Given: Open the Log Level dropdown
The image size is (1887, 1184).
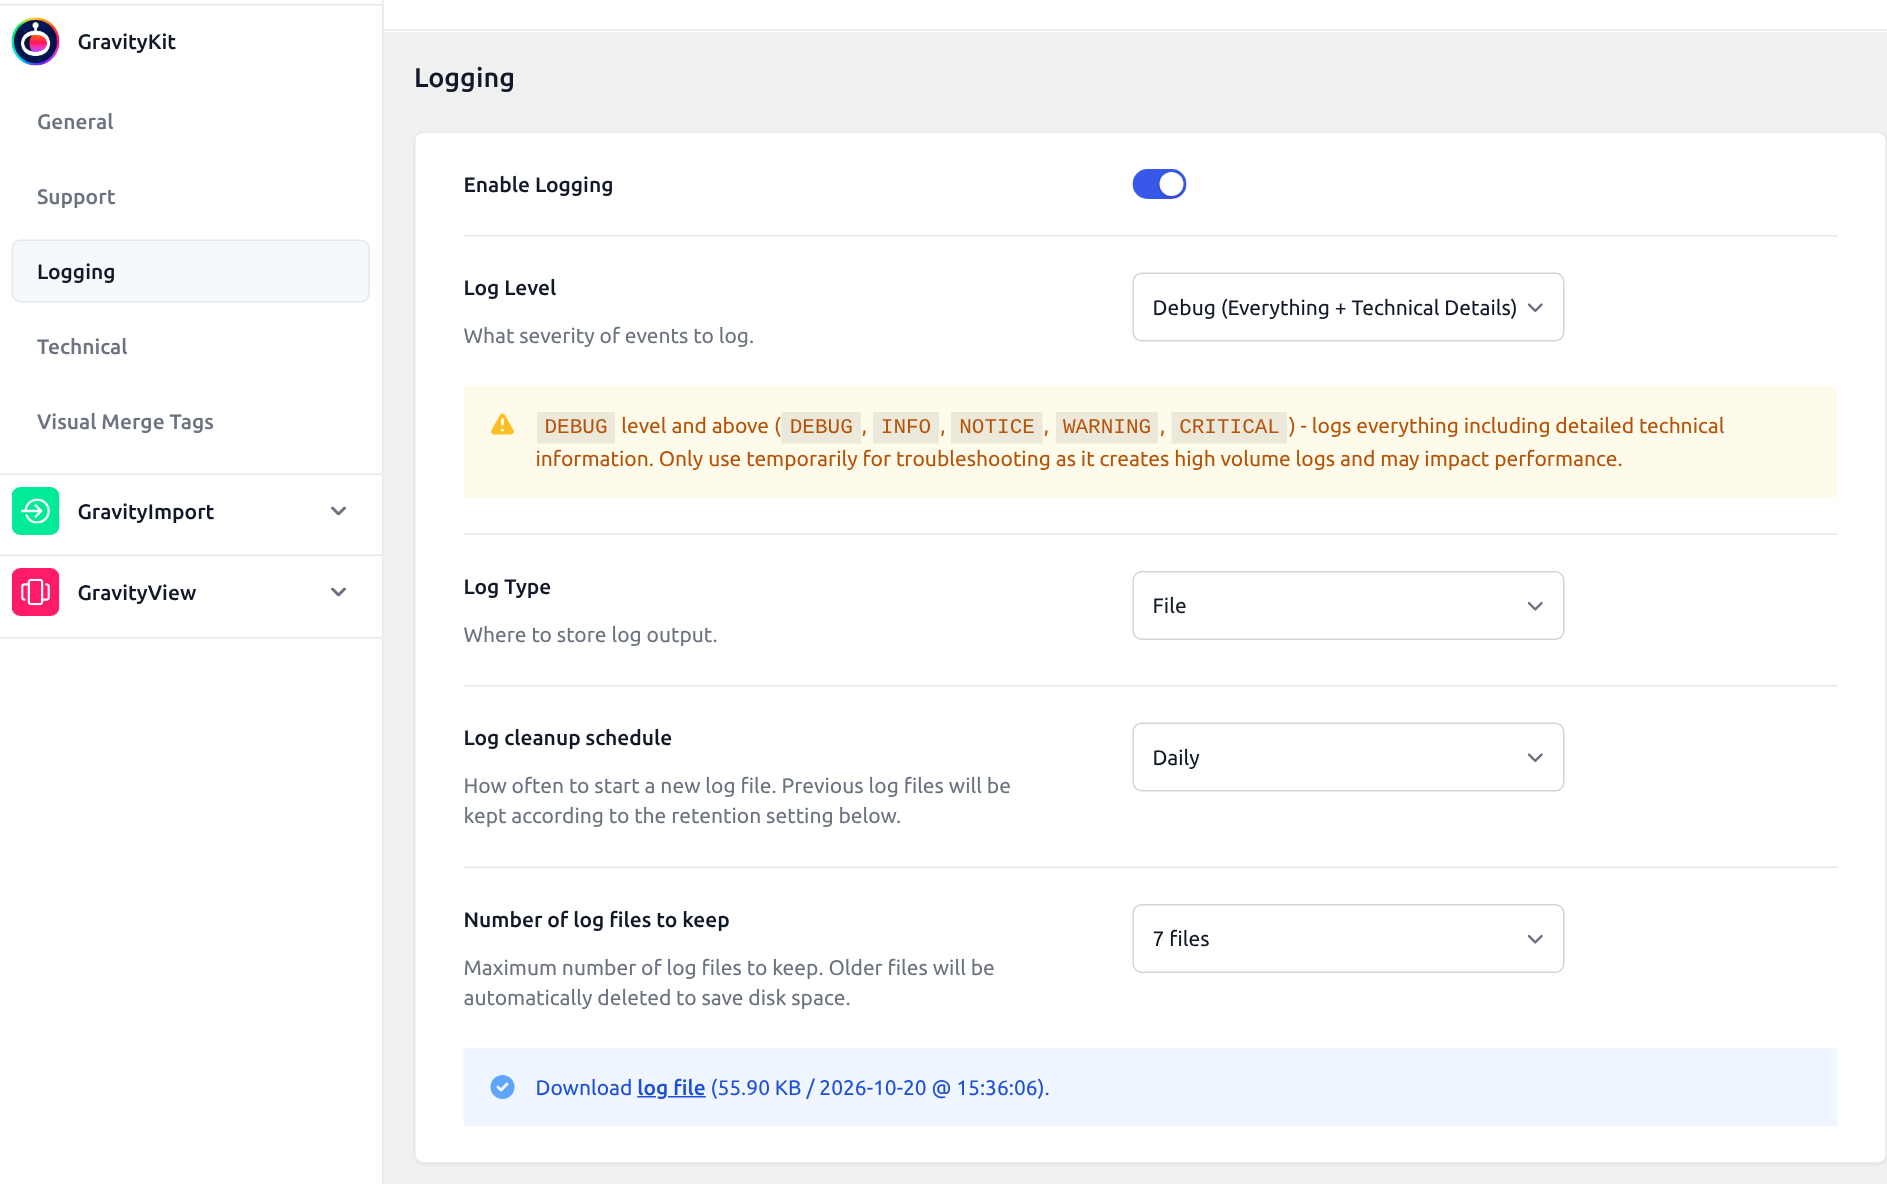Looking at the screenshot, I should (1348, 307).
